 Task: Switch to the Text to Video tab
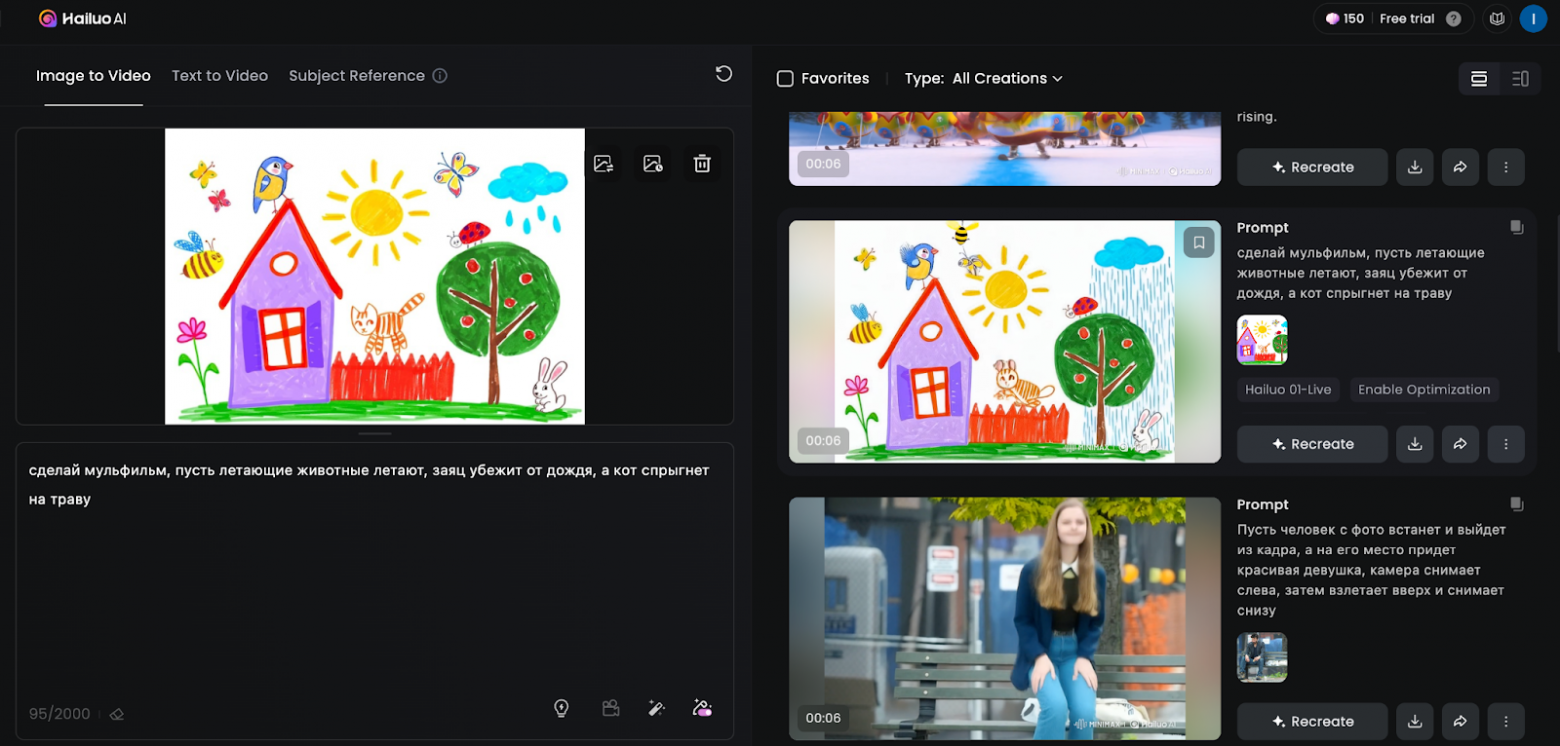pos(220,76)
